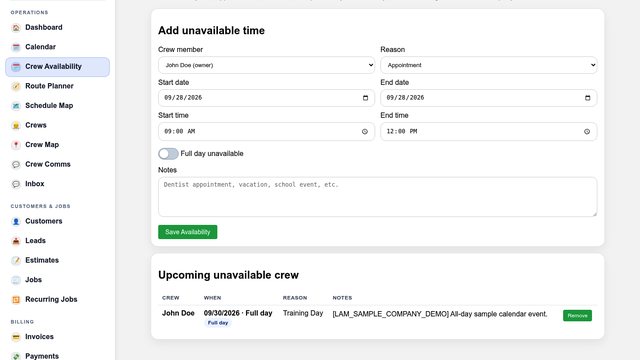The width and height of the screenshot is (640, 360).
Task: Click the End time field 12:00 PM
Action: [x=489, y=131]
